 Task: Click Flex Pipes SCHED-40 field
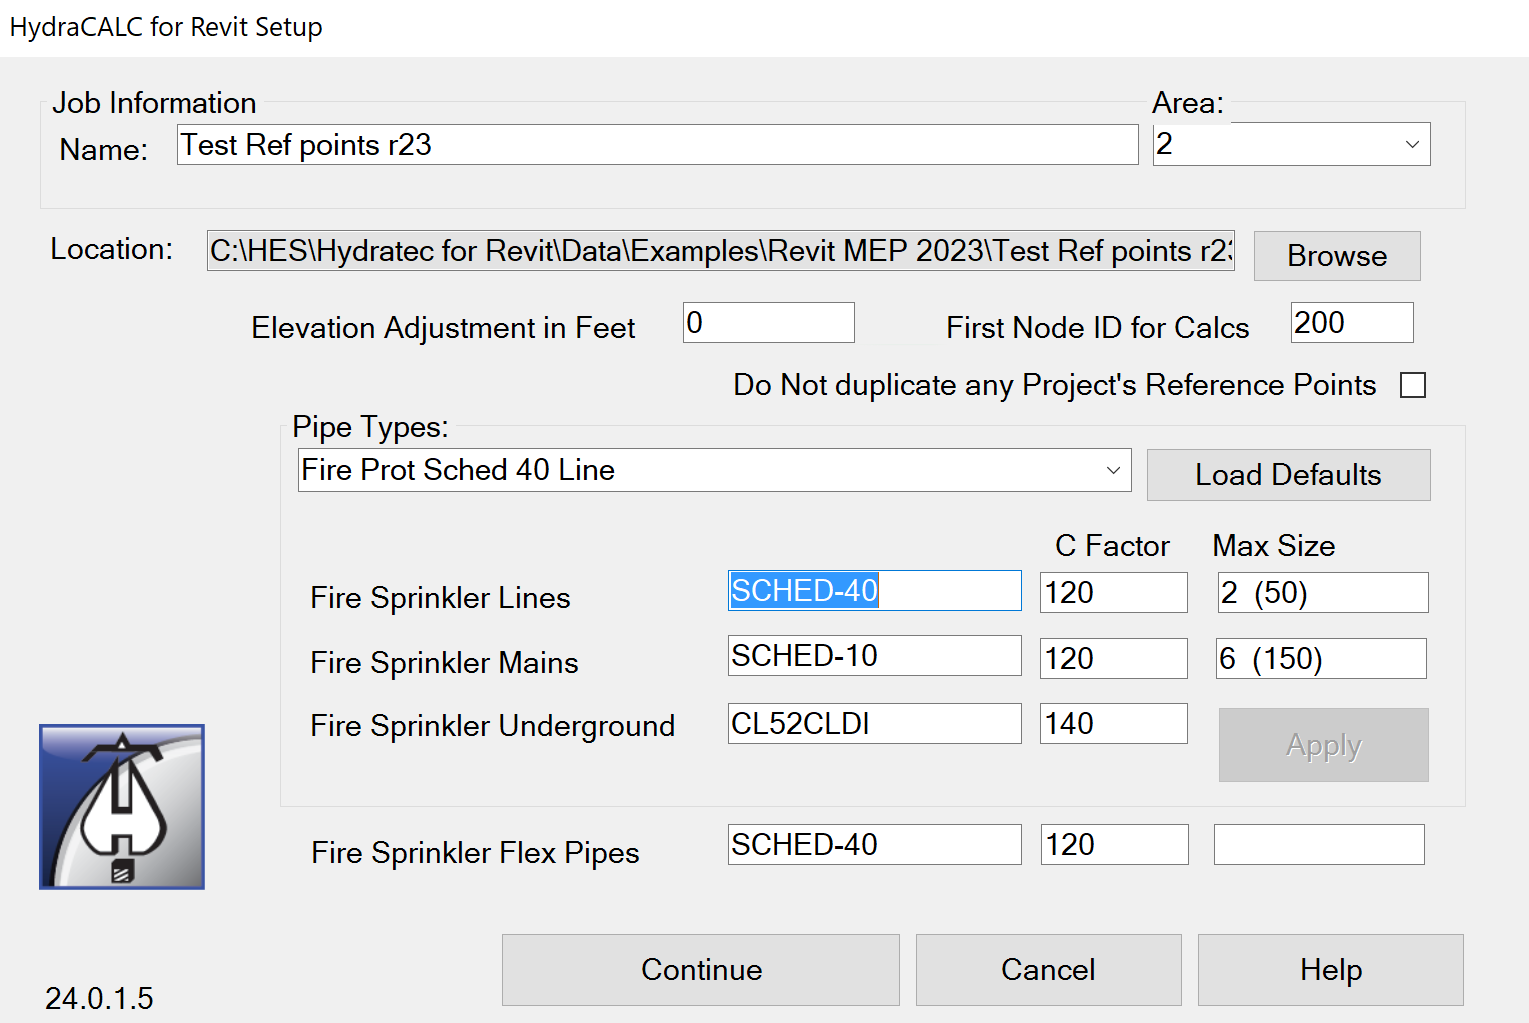(x=874, y=845)
